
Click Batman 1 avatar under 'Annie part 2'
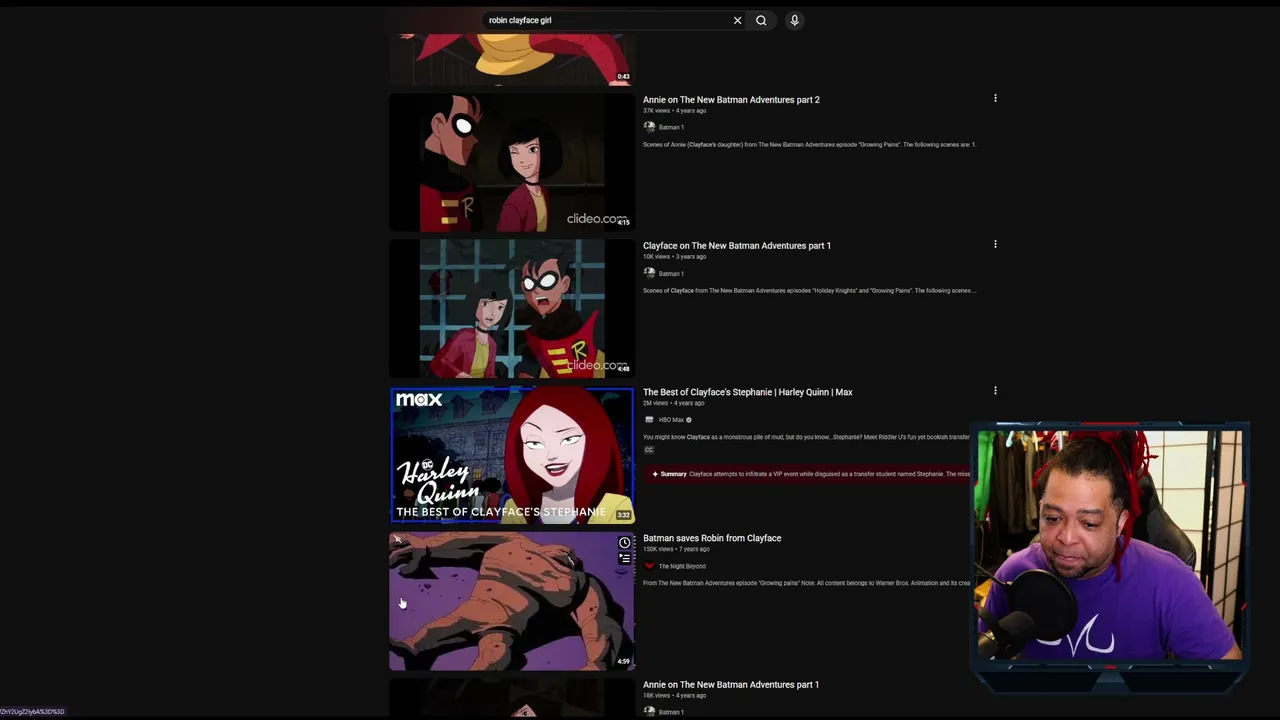click(x=649, y=127)
